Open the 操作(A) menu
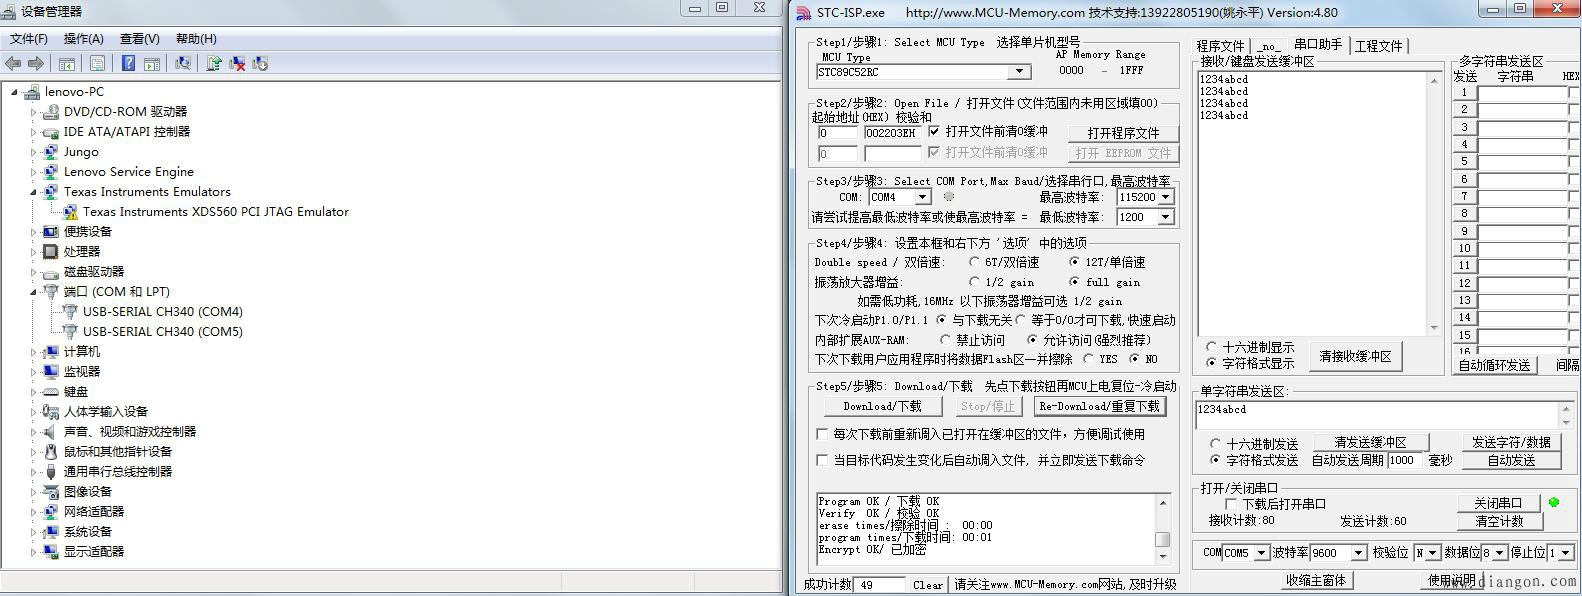 [x=83, y=39]
